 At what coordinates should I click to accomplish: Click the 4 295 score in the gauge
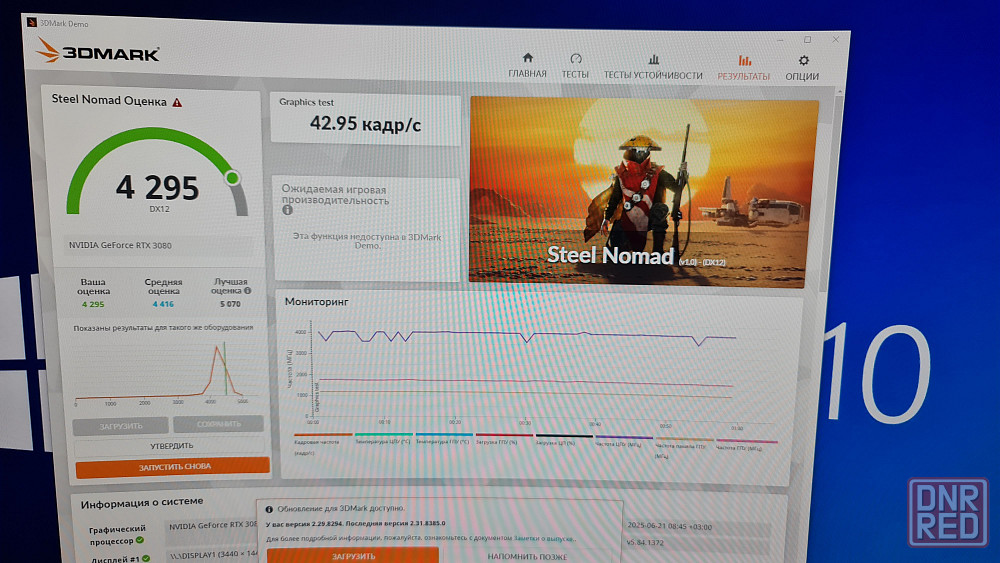158,187
